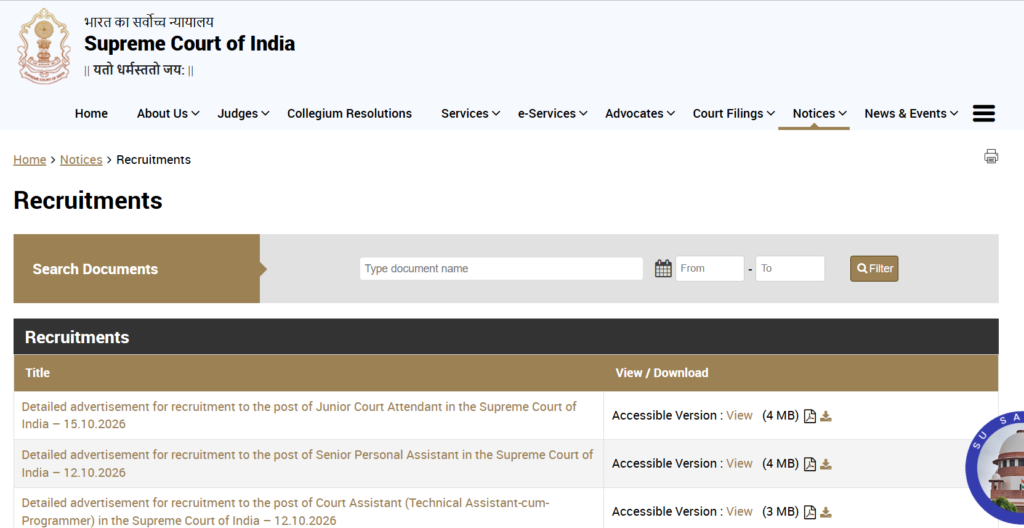1024x528 pixels.
Task: Expand the Judges dropdown menu
Action: [x=243, y=113]
